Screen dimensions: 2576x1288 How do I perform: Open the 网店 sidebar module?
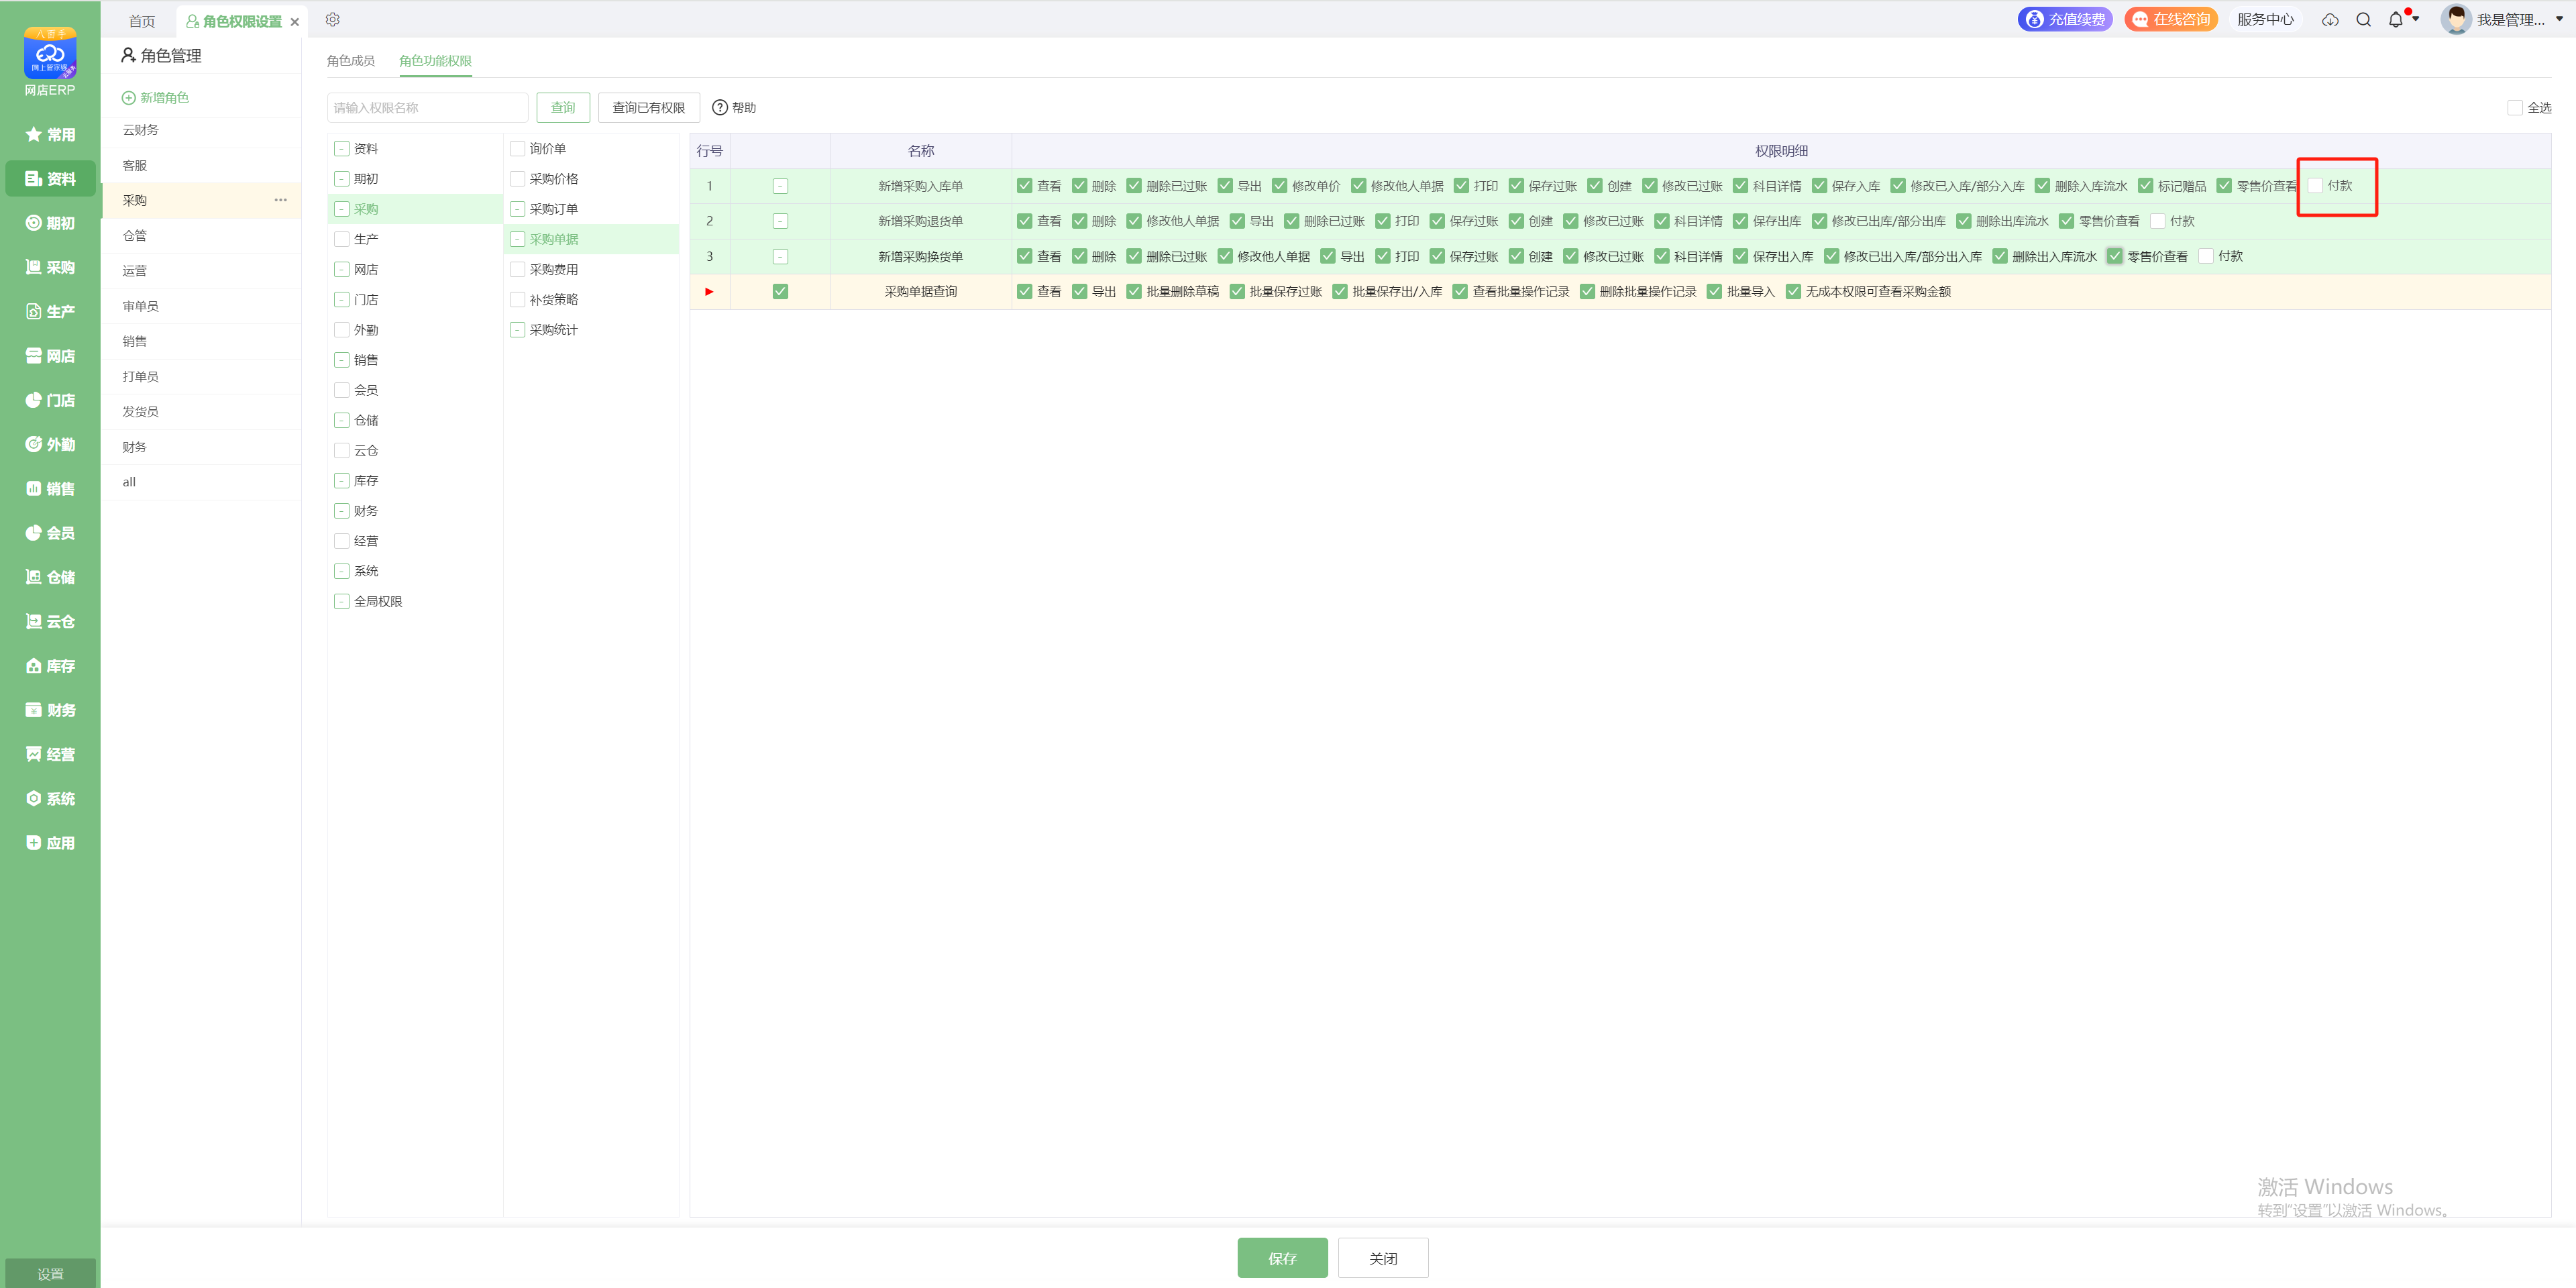pyautogui.click(x=50, y=356)
